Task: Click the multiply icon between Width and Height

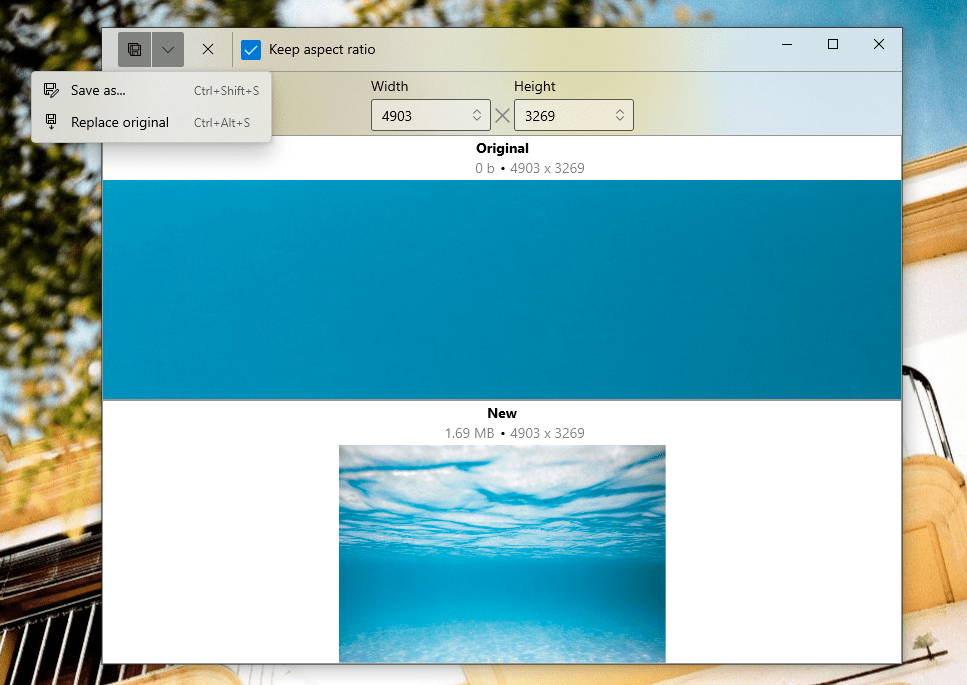Action: pyautogui.click(x=502, y=115)
